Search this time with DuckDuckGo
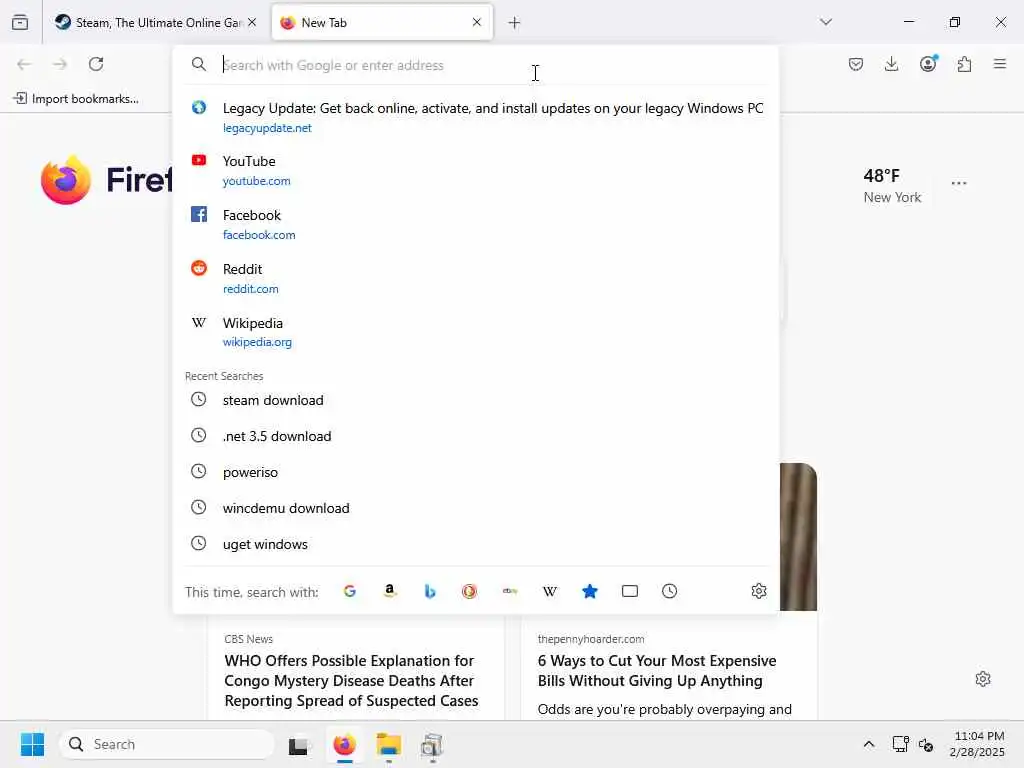1024x768 pixels. 470,591
